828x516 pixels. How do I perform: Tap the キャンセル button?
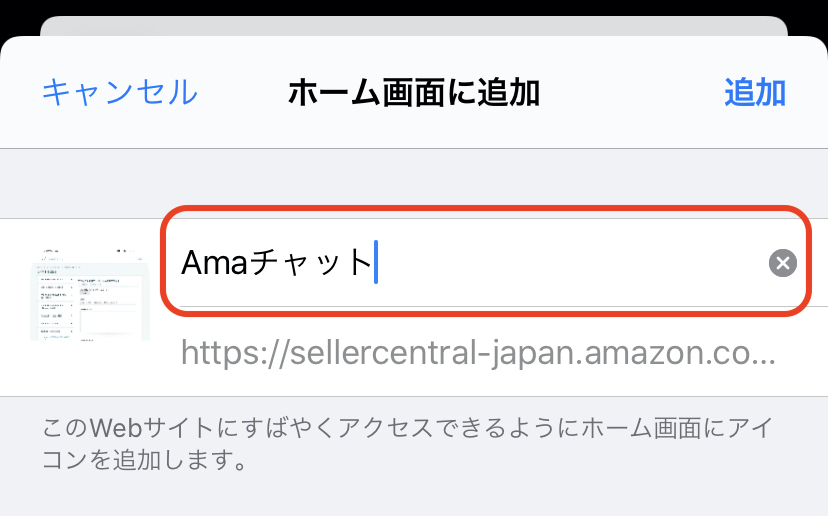119,93
